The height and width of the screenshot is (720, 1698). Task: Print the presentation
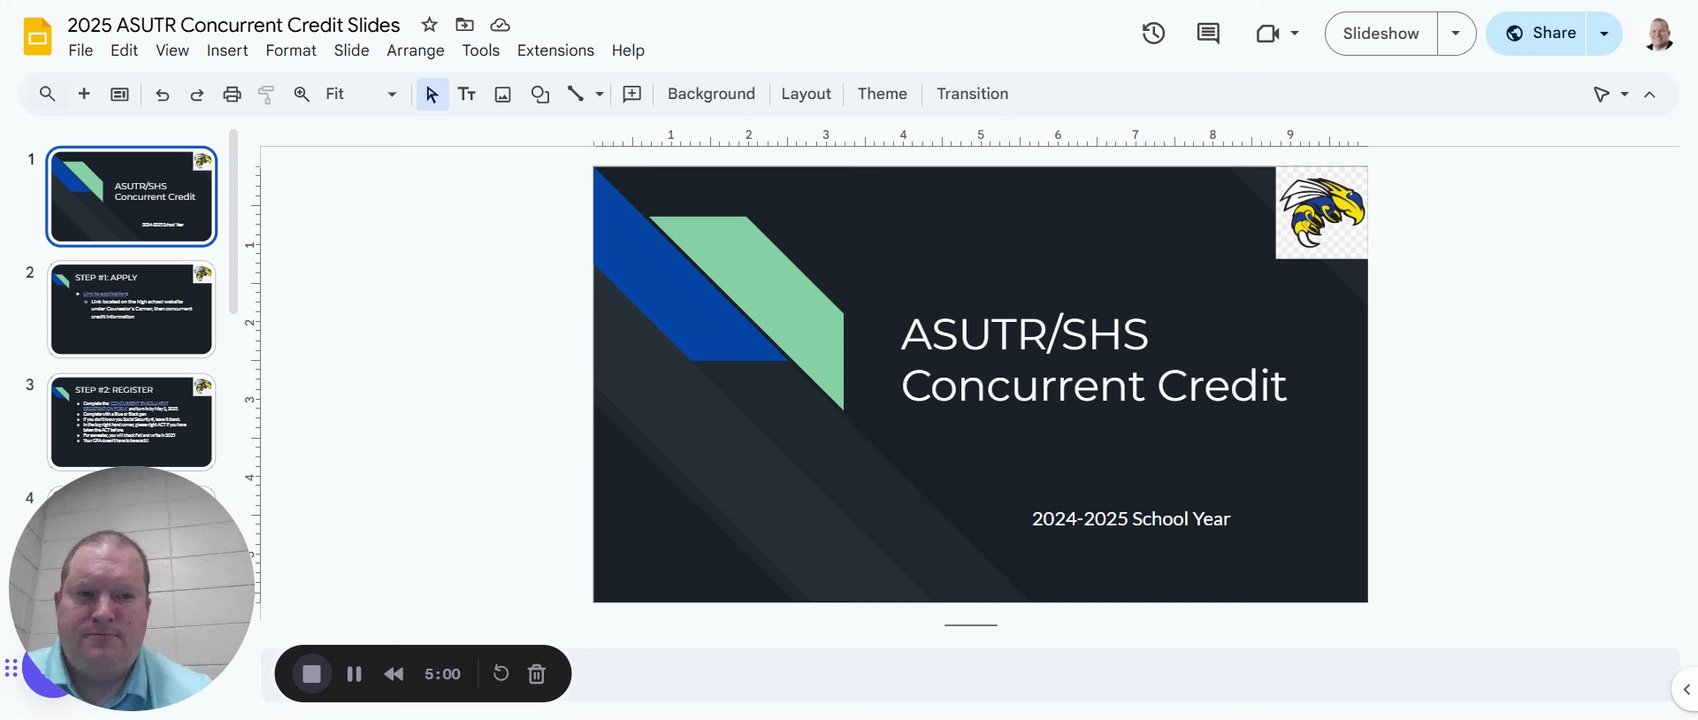[232, 94]
